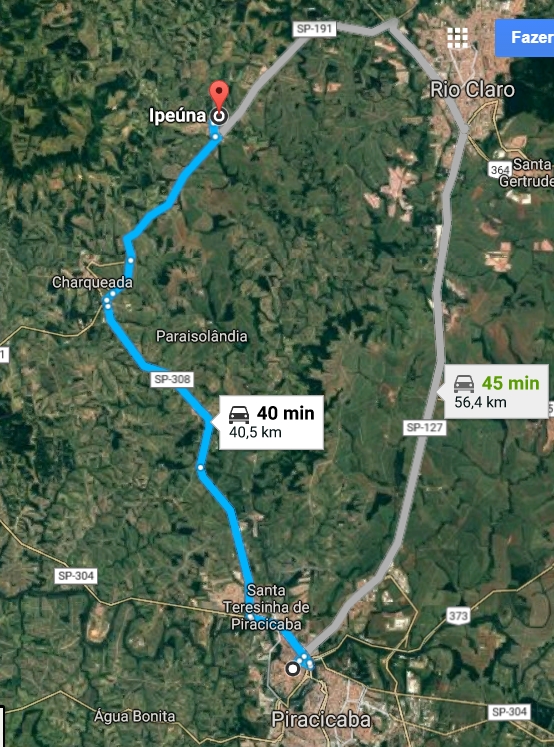Image resolution: width=554 pixels, height=747 pixels.
Task: Click the Charqueada town label
Action: 92,283
